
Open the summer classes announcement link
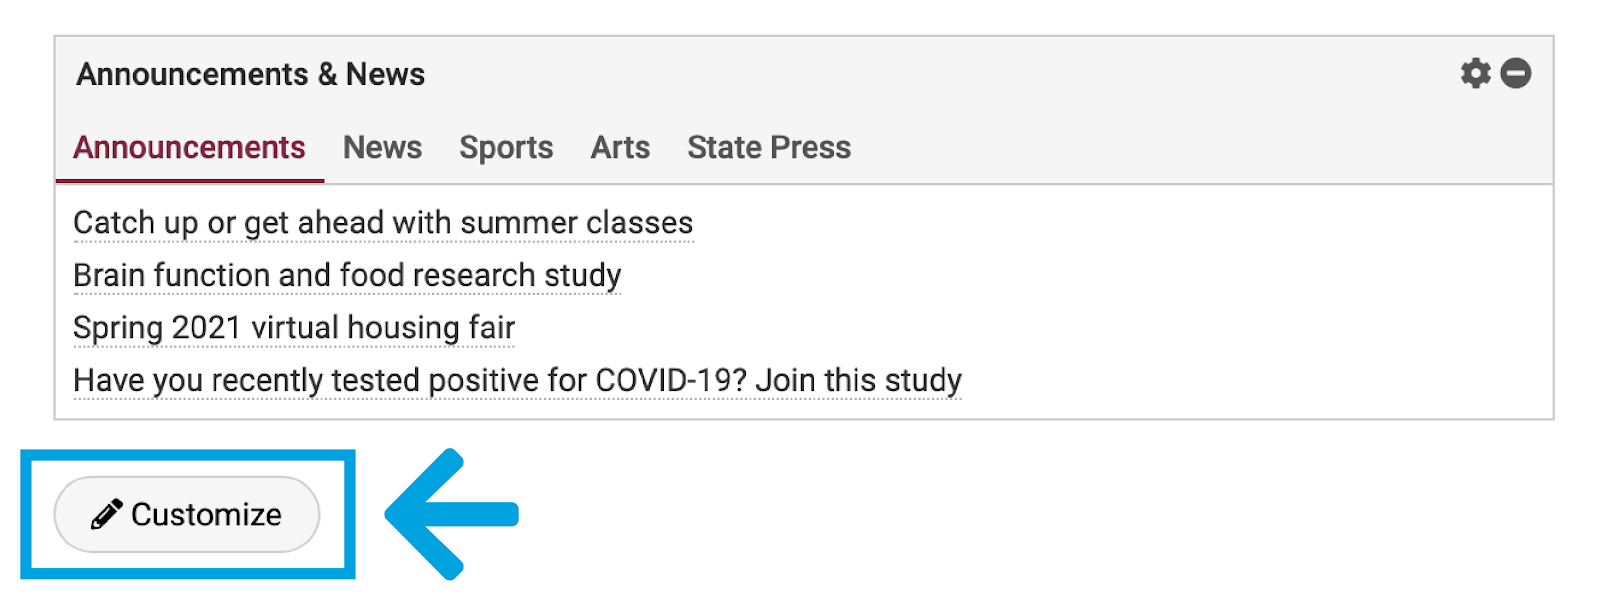tap(383, 223)
